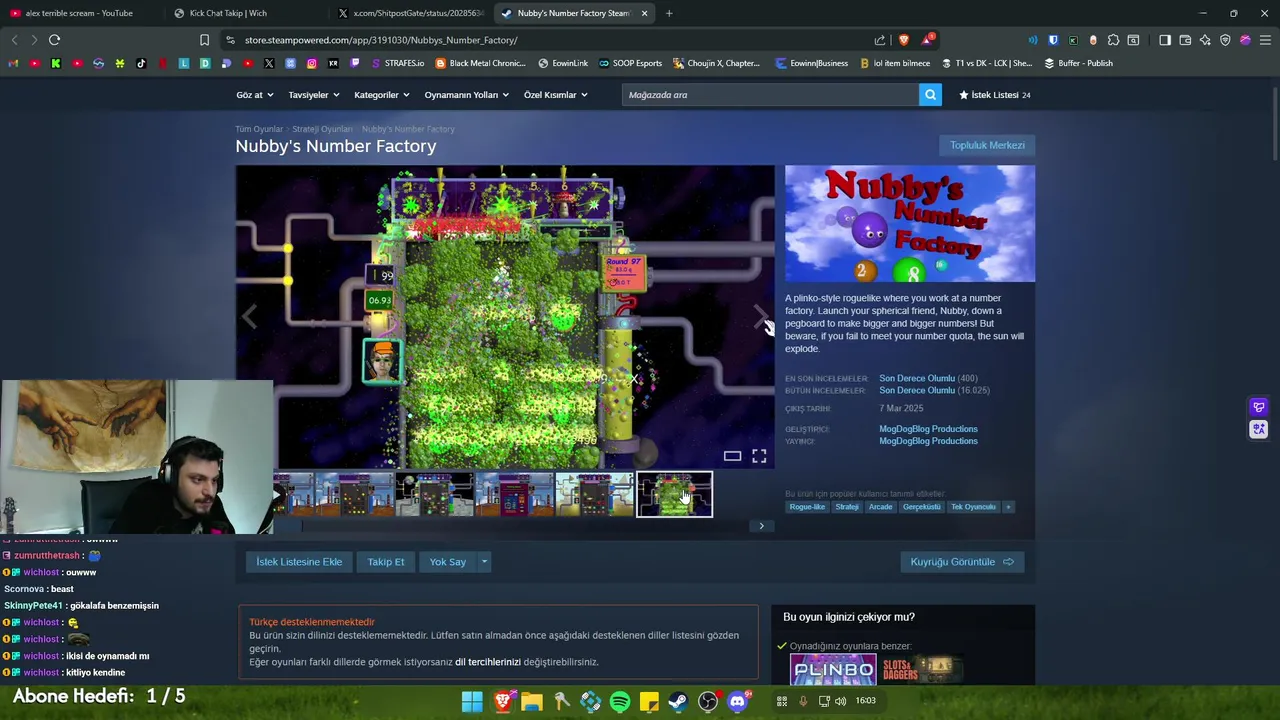Open File Explorer from the taskbar
The image size is (1280, 720).
click(x=531, y=701)
